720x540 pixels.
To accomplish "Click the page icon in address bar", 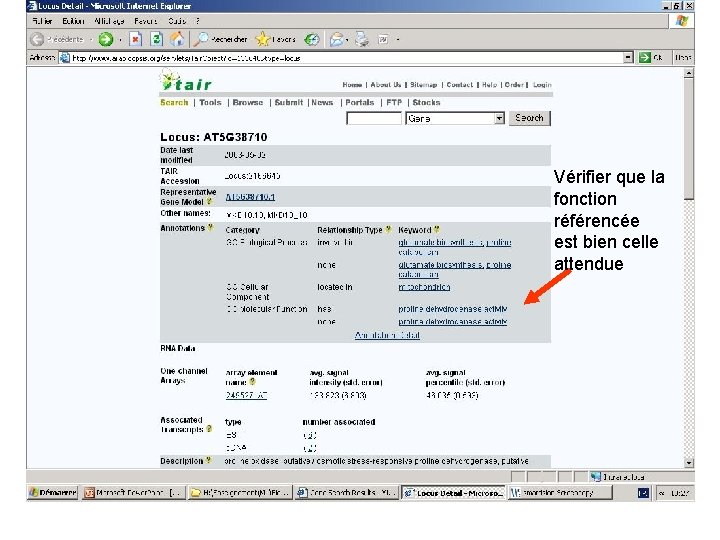I will pos(65,58).
